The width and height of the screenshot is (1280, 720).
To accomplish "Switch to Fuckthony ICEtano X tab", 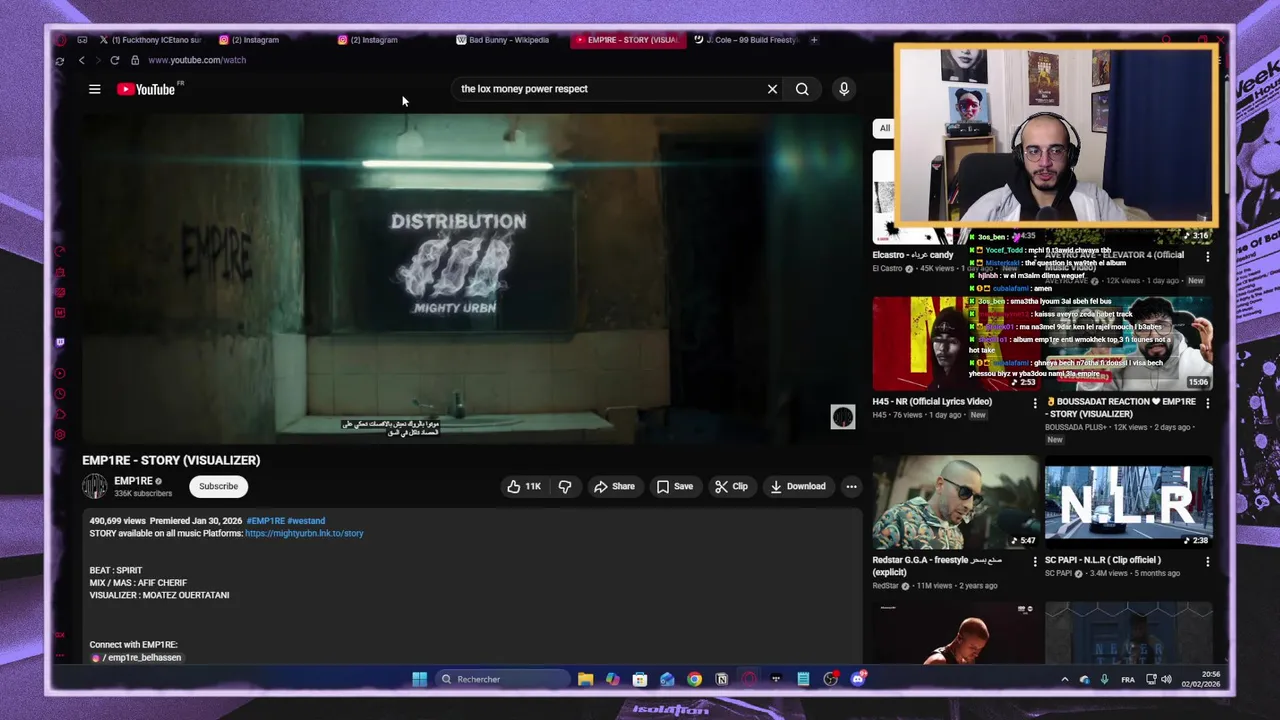I will [x=150, y=40].
